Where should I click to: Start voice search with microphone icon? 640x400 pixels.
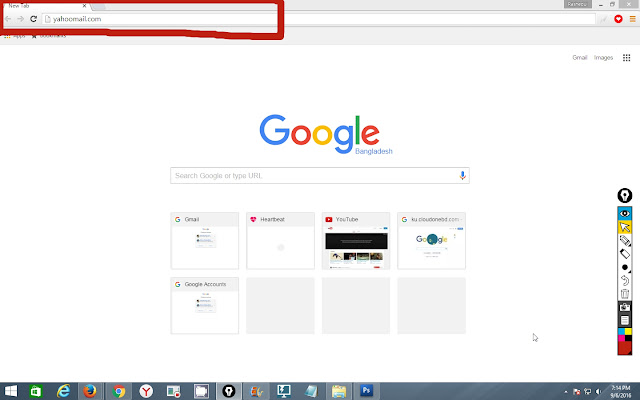click(462, 176)
